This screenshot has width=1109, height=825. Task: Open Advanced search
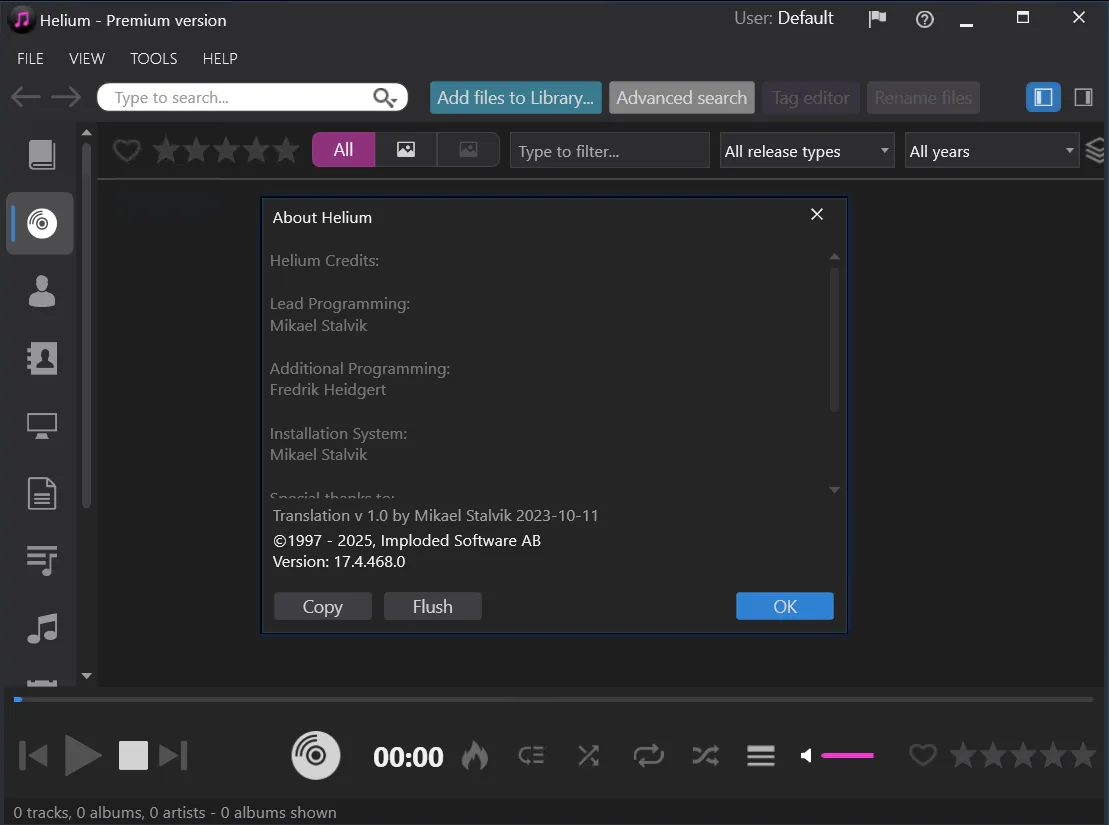pos(682,98)
